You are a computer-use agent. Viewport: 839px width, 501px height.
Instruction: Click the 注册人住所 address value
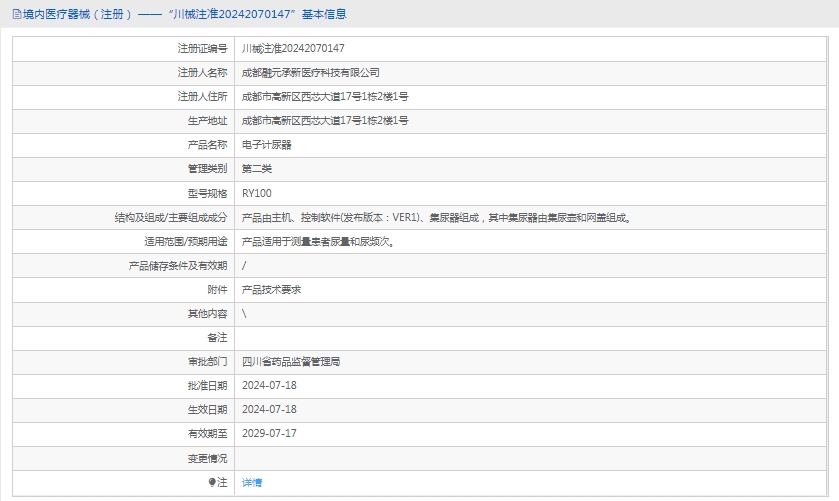click(x=325, y=96)
